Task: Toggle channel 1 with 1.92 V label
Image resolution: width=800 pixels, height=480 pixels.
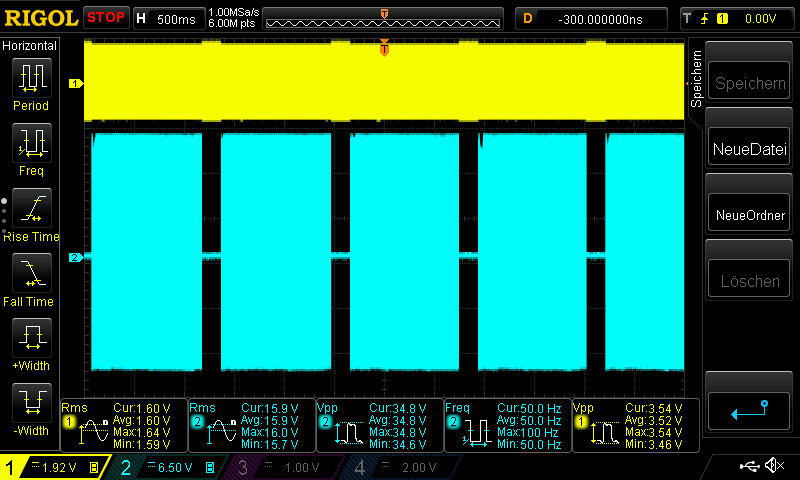Action: pyautogui.click(x=54, y=467)
